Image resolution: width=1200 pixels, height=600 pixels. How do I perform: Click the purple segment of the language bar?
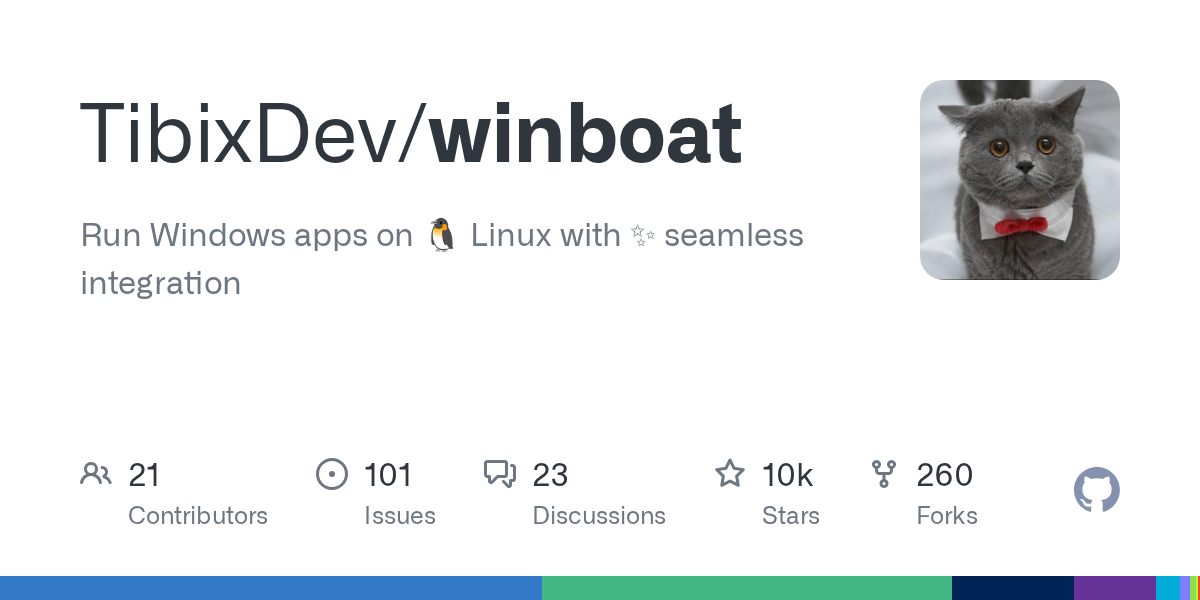[x=1114, y=588]
